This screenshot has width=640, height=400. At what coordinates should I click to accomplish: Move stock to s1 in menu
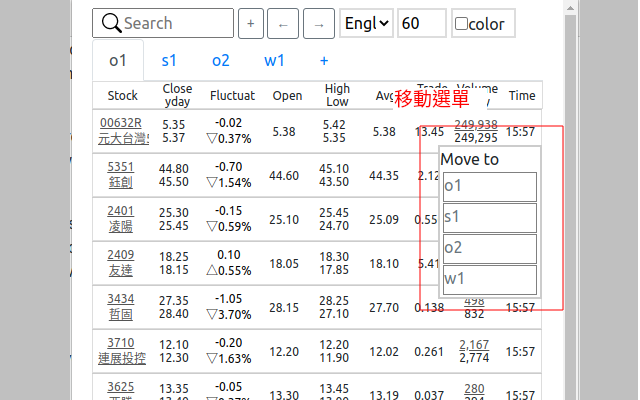click(x=490, y=218)
